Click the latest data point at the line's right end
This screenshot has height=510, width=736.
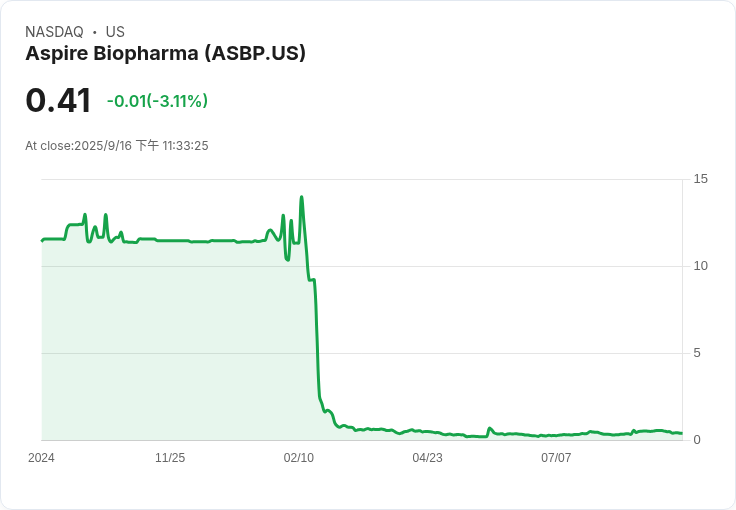(x=681, y=433)
